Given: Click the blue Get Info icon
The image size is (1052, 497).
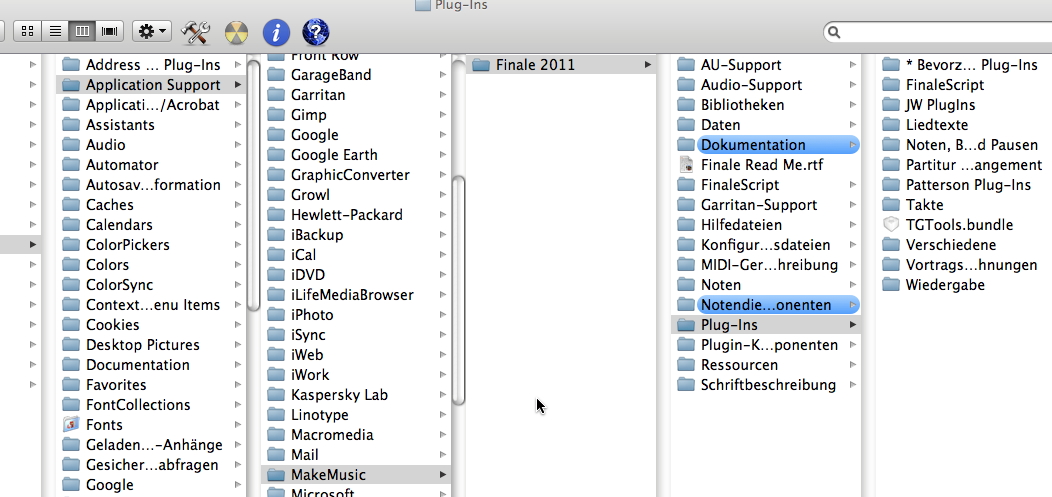Looking at the screenshot, I should (x=276, y=32).
